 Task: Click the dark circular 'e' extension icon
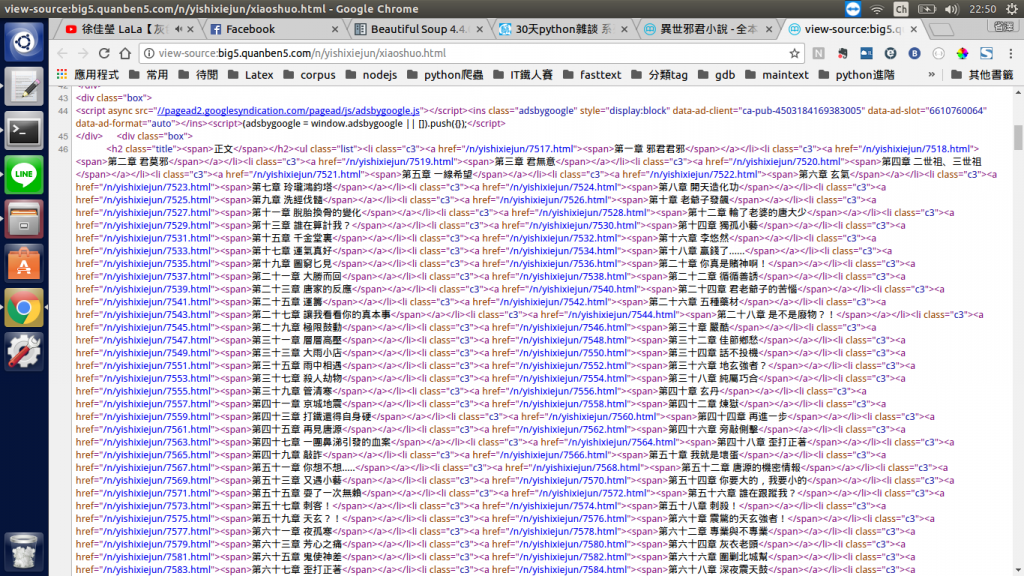[x=890, y=54]
